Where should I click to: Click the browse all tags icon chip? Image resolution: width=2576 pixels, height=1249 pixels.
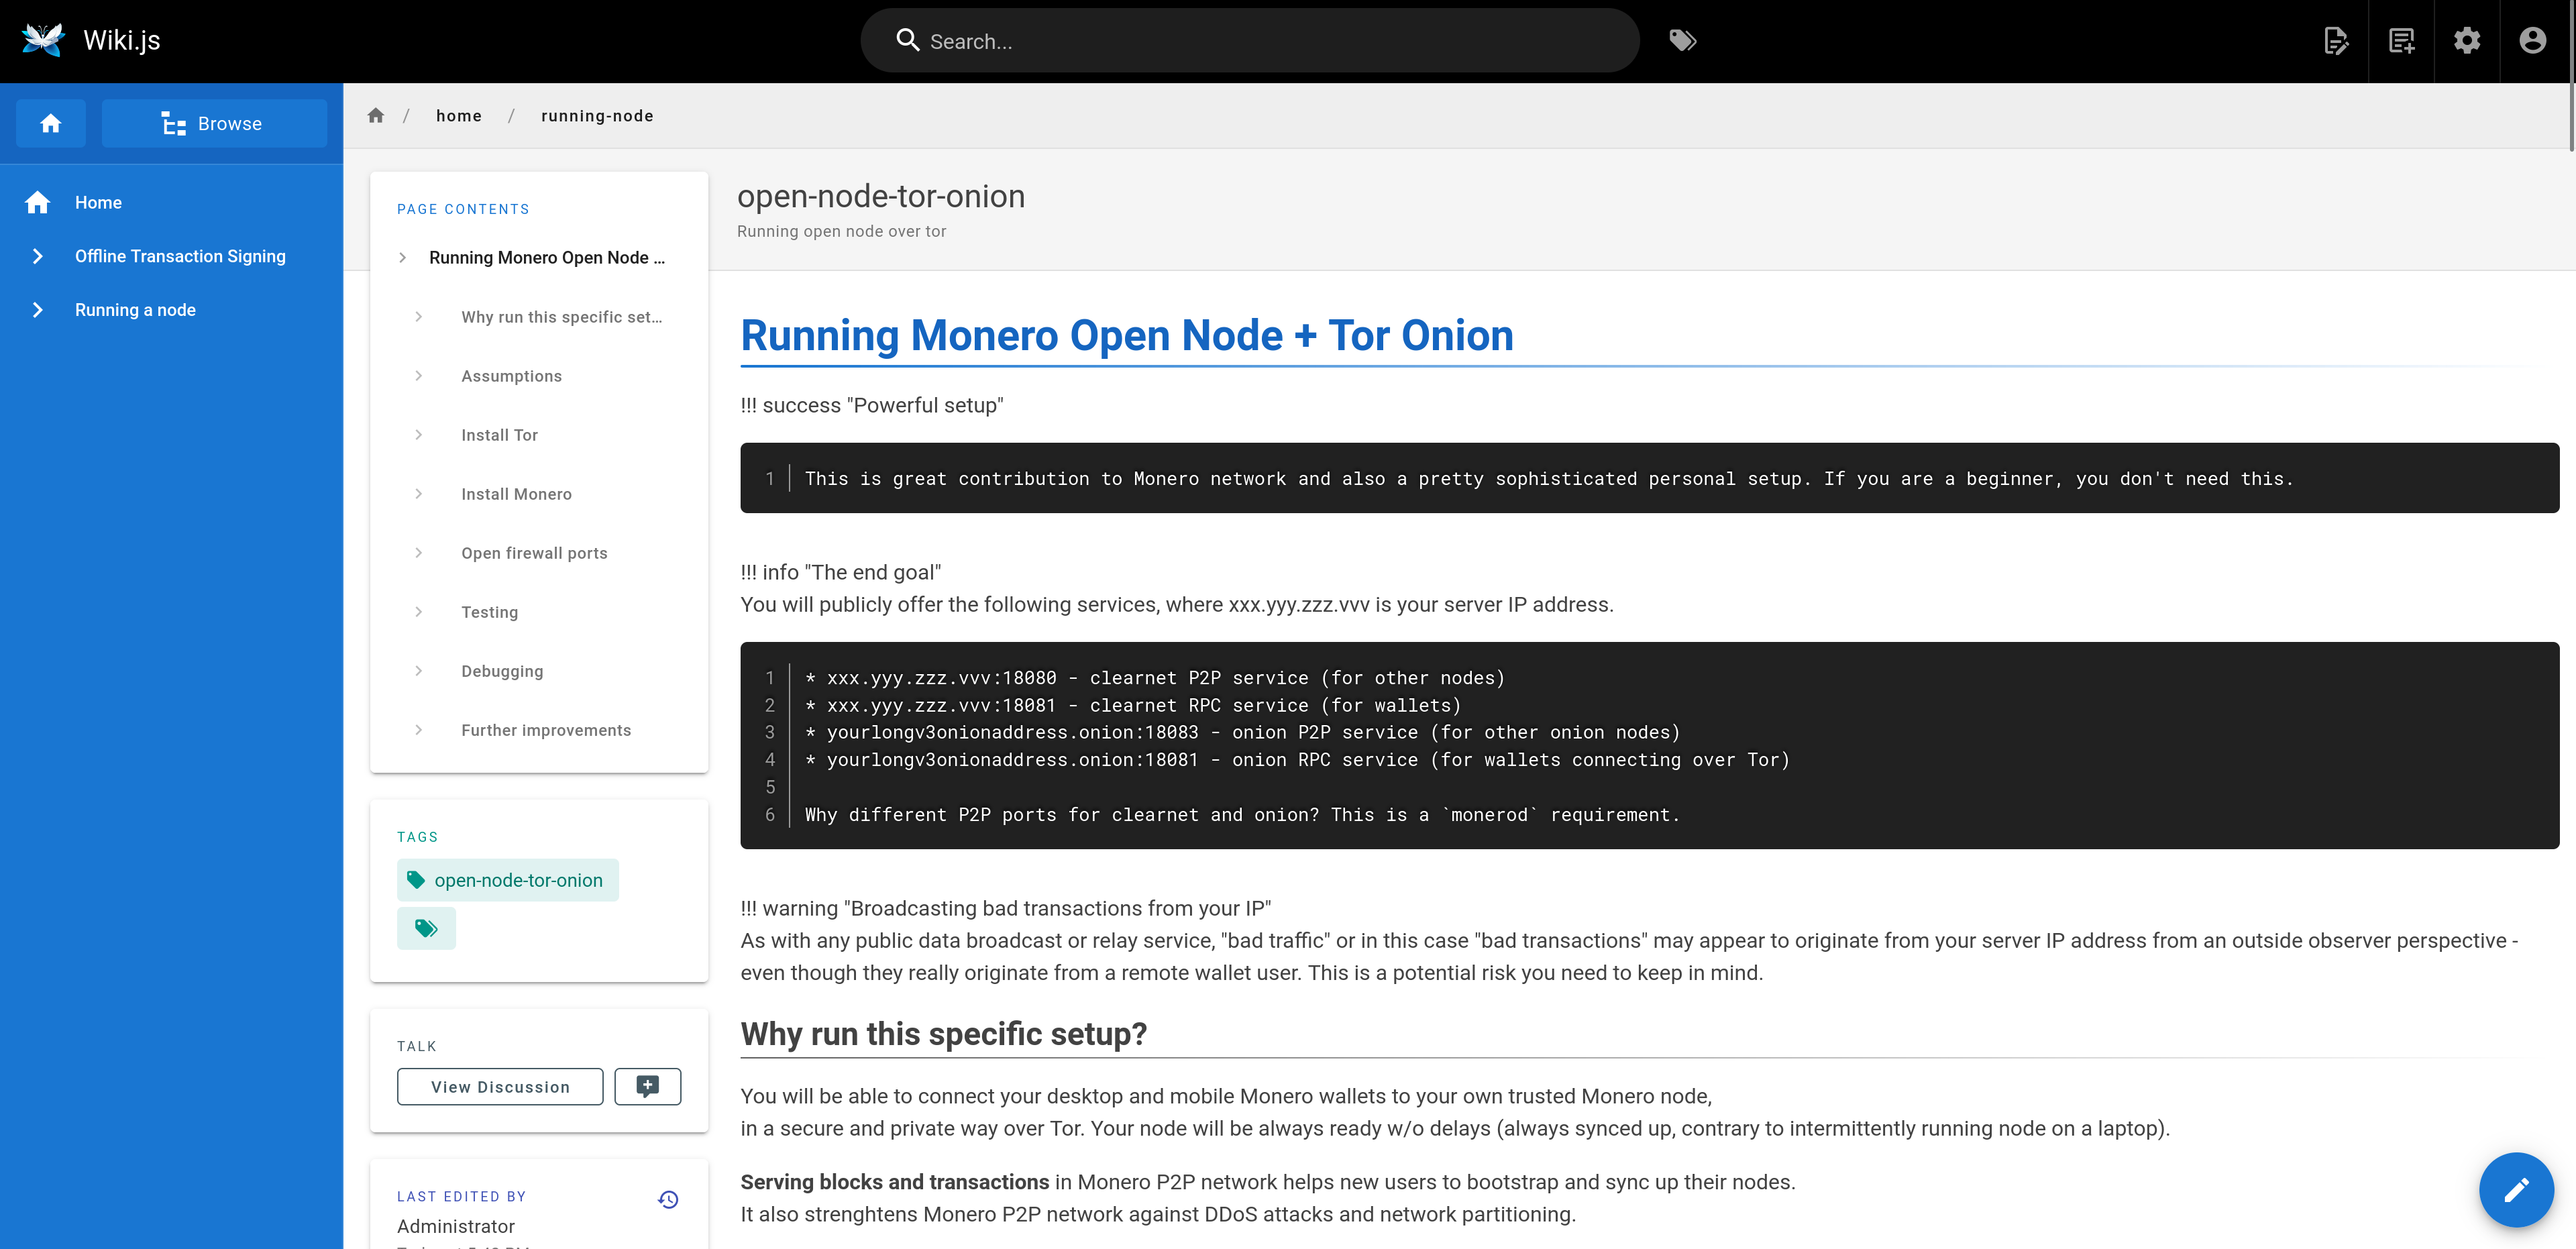[x=426, y=928]
